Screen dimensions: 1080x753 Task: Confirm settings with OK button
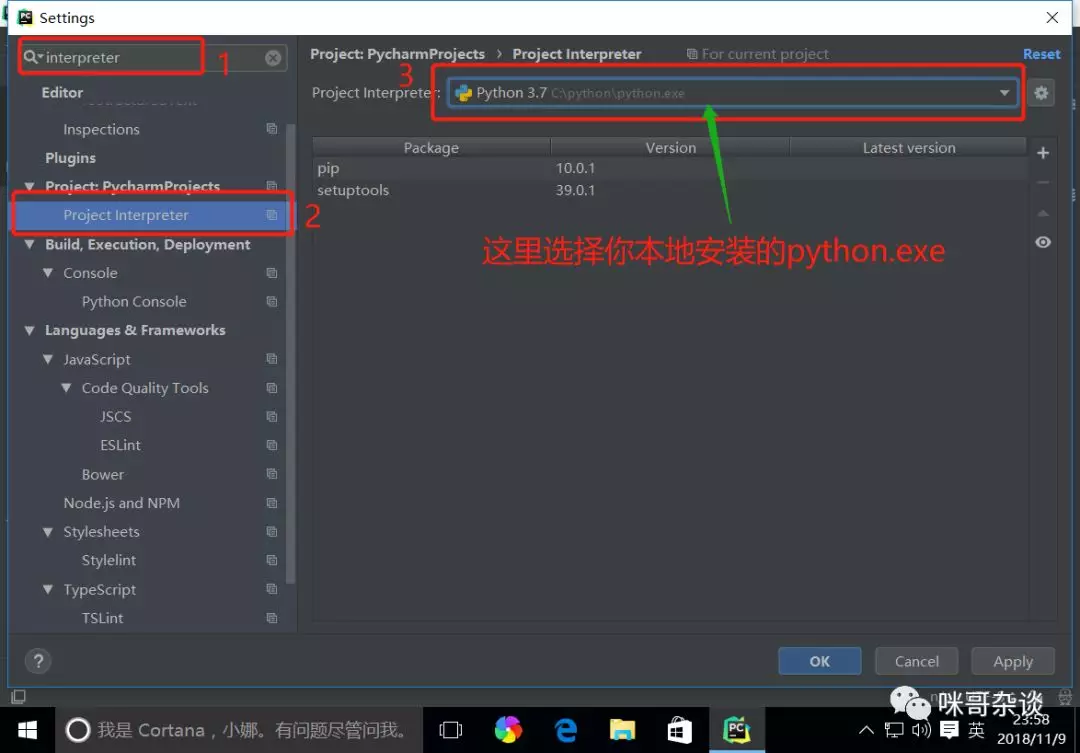point(820,661)
